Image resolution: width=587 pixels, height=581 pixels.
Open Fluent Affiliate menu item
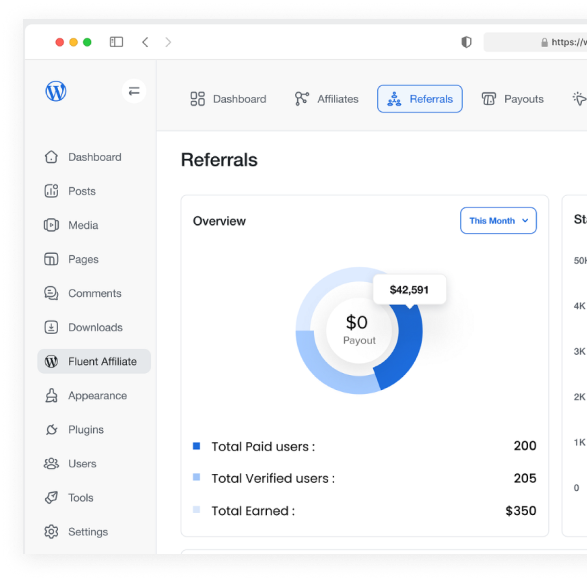coord(94,361)
